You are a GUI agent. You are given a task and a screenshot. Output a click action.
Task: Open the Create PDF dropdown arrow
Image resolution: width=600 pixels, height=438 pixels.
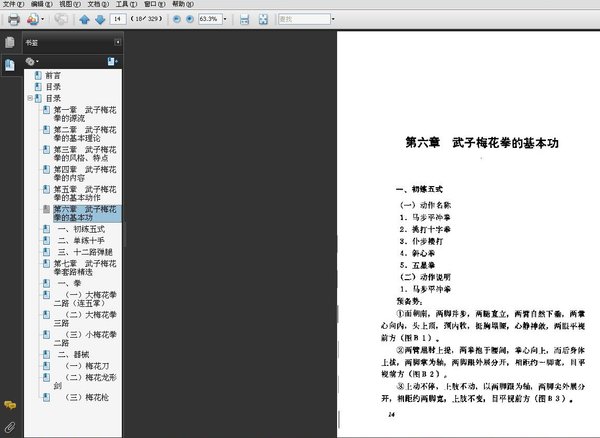coord(42,19)
